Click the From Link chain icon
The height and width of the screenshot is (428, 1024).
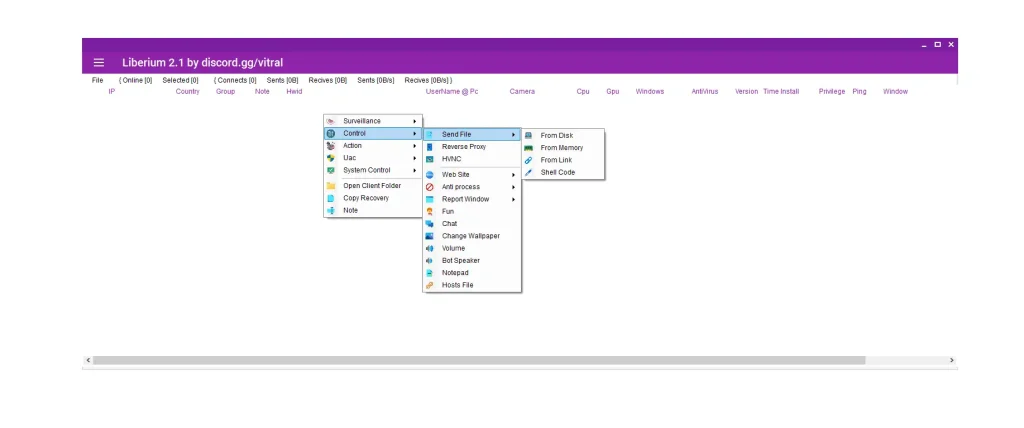click(x=528, y=160)
